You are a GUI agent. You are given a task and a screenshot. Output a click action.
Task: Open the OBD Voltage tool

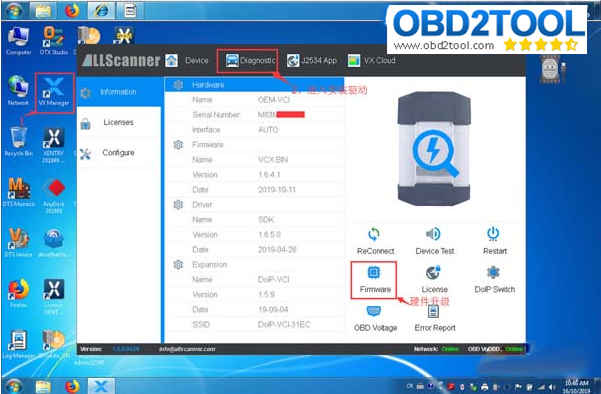tap(375, 317)
